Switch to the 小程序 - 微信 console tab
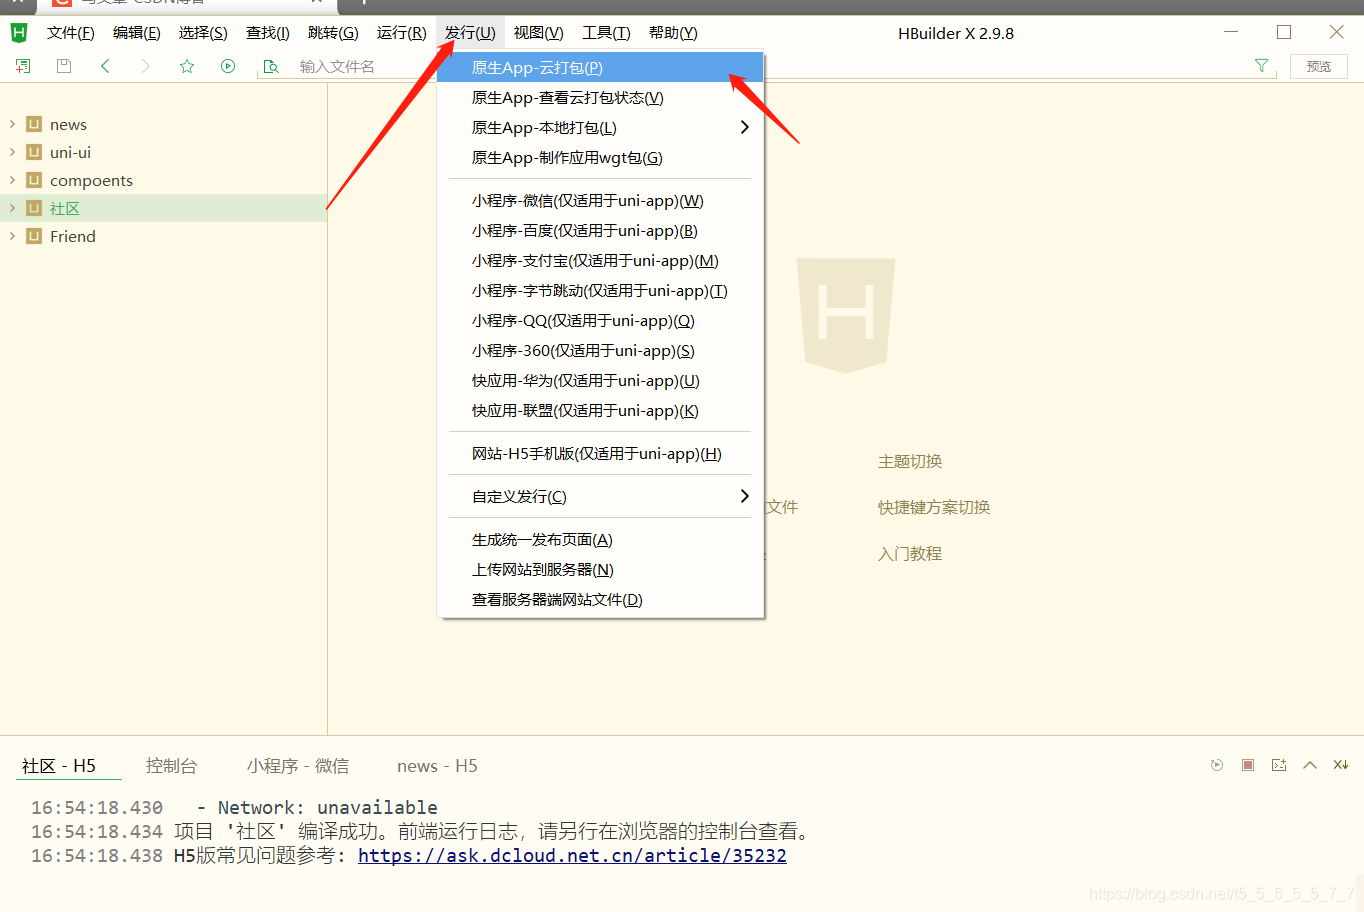Screen dimensions: 1364x912 click(298, 766)
